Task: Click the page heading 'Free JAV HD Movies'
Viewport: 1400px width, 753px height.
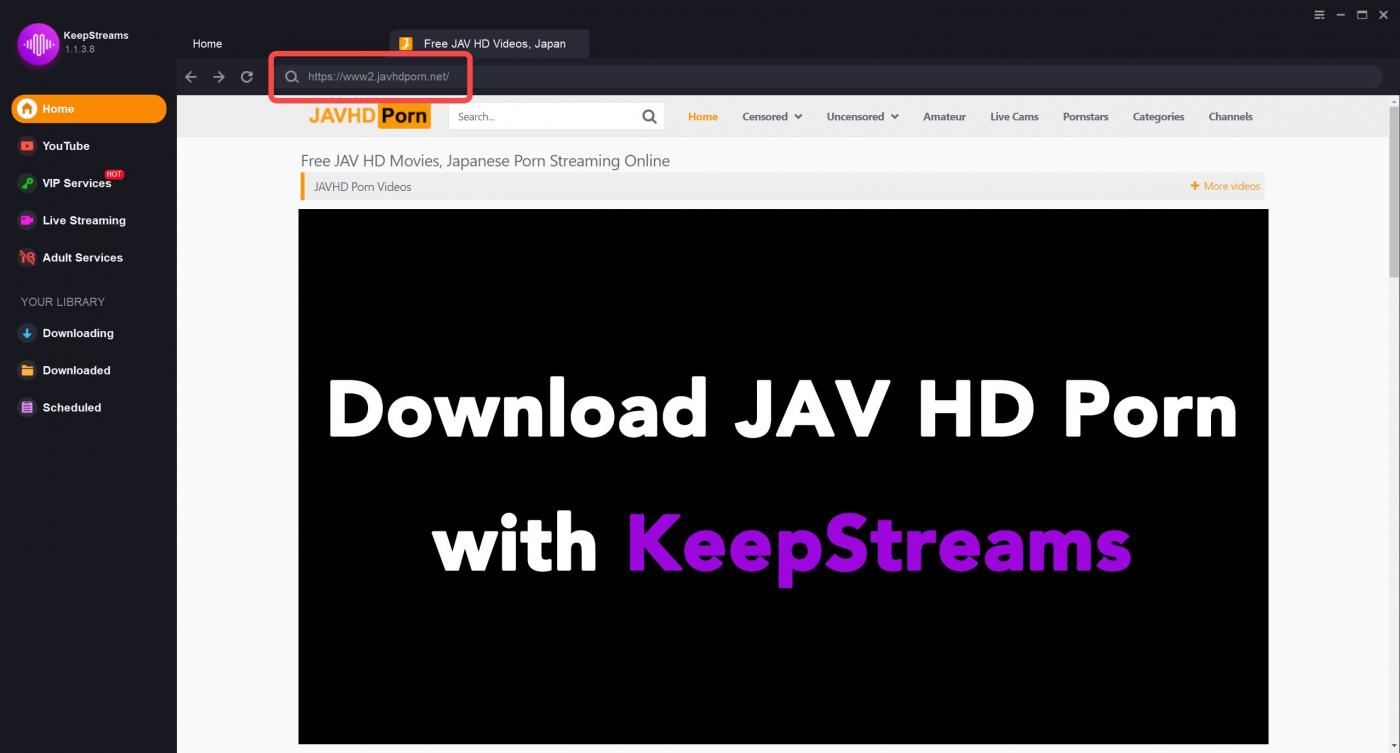Action: [485, 161]
